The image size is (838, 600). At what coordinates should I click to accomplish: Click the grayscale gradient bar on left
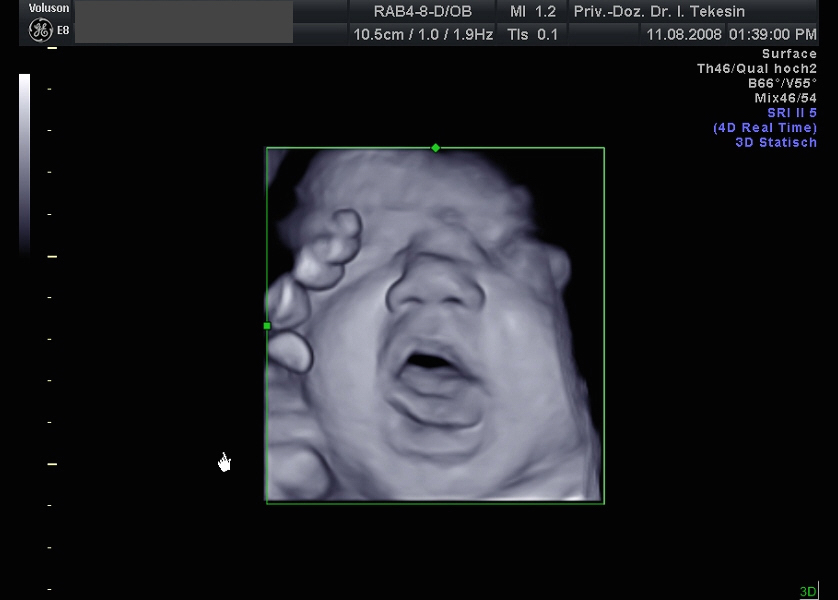24,160
